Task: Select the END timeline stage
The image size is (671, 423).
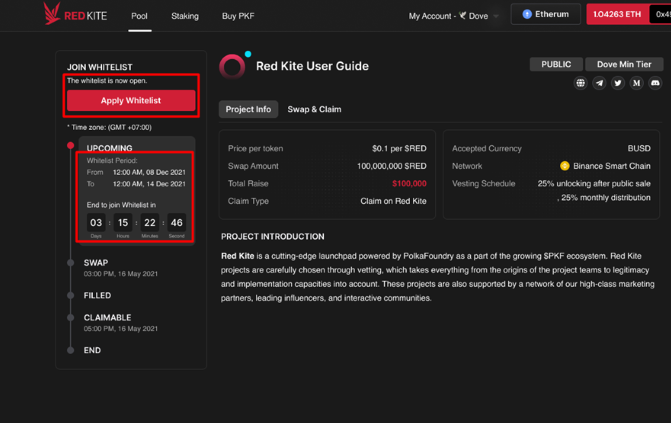Action: [92, 350]
